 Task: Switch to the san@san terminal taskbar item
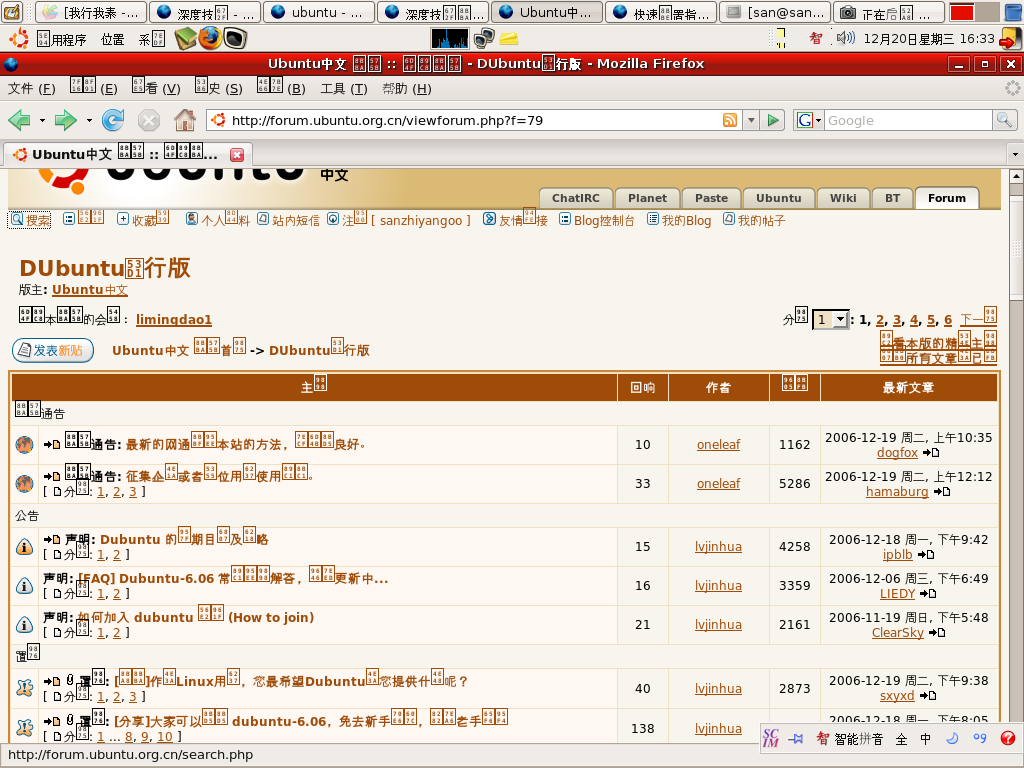[776, 12]
